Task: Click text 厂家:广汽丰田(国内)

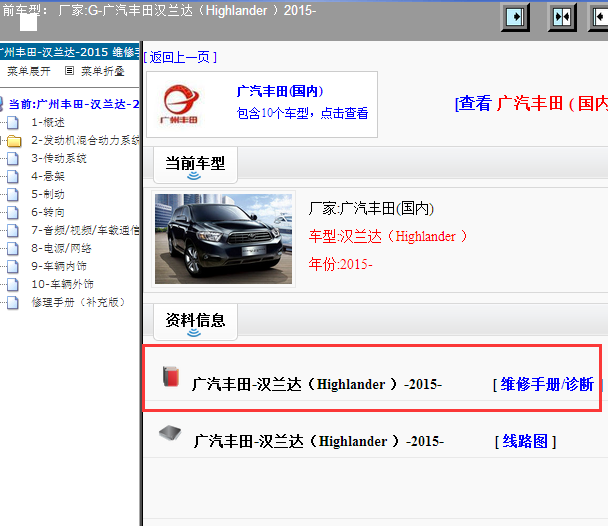Action: tap(371, 209)
